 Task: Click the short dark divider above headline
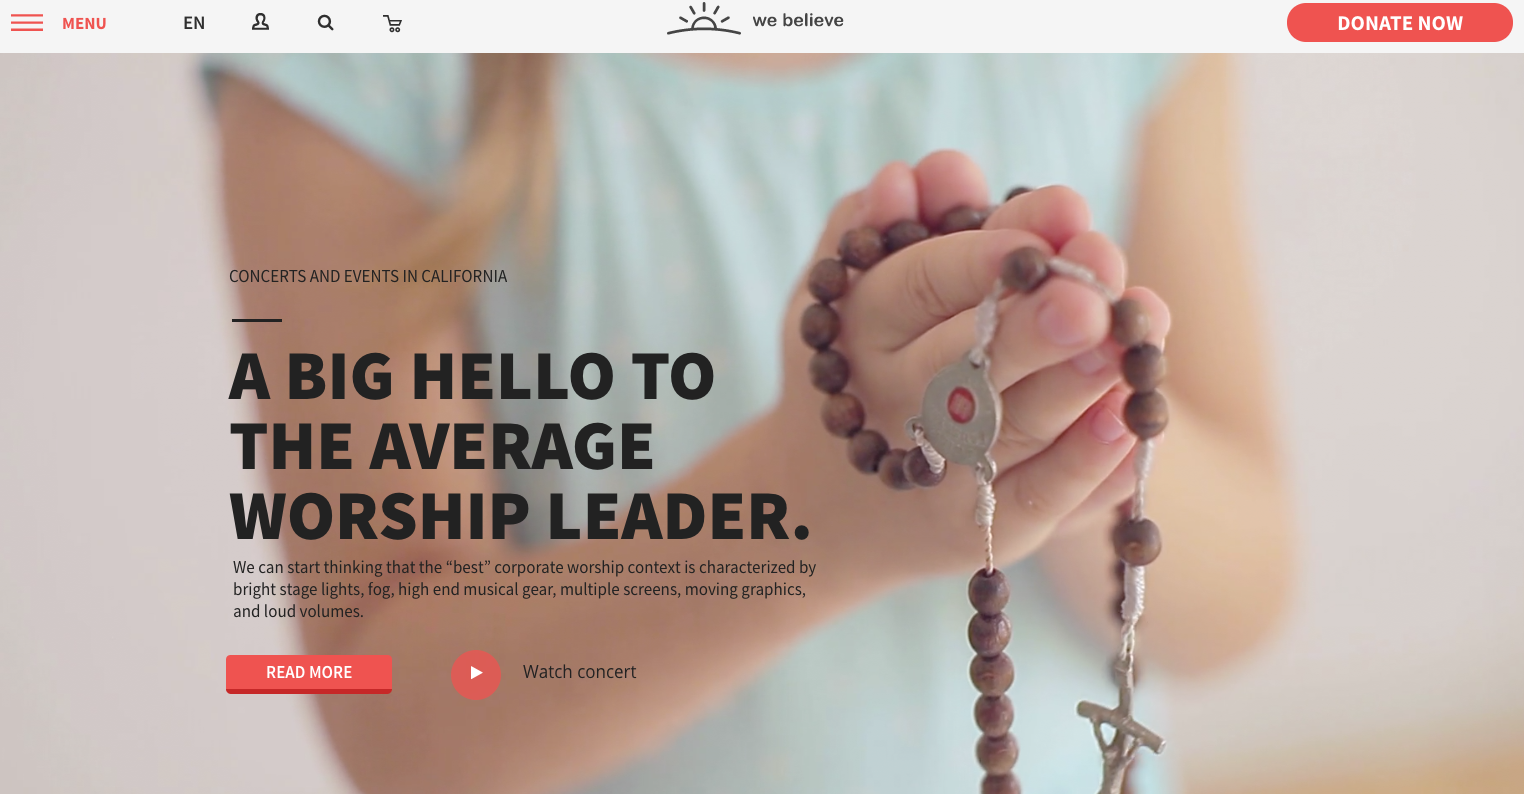click(257, 320)
